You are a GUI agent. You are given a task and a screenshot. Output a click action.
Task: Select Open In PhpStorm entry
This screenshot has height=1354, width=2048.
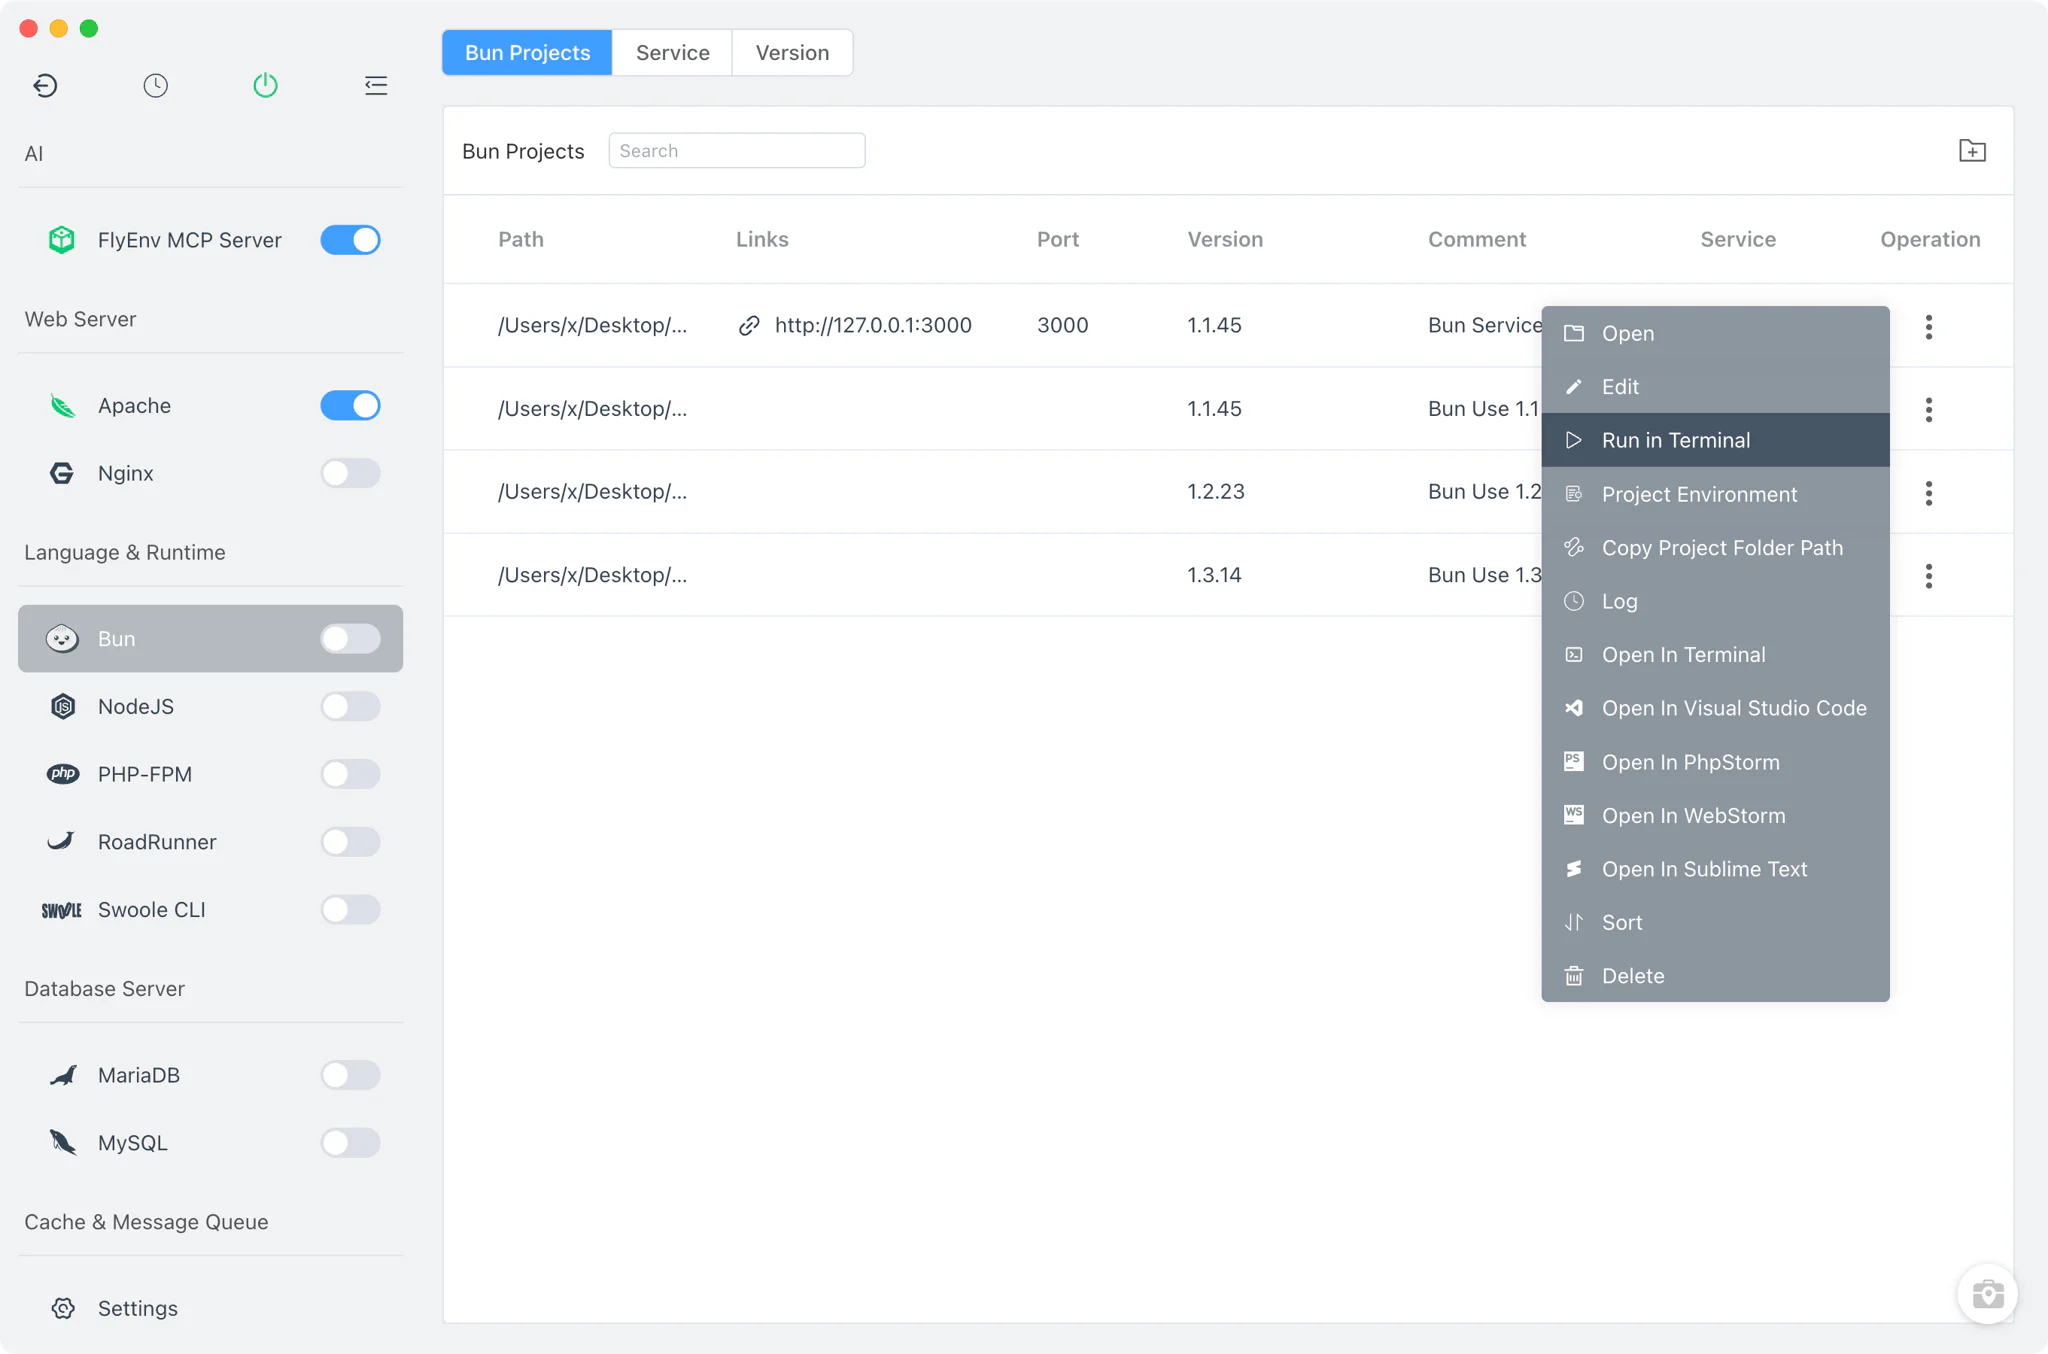coord(1715,762)
